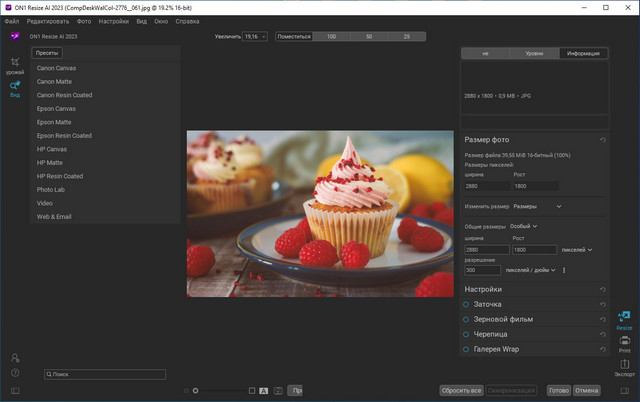Click the Resize module icon
The image size is (640, 402).
click(x=624, y=317)
